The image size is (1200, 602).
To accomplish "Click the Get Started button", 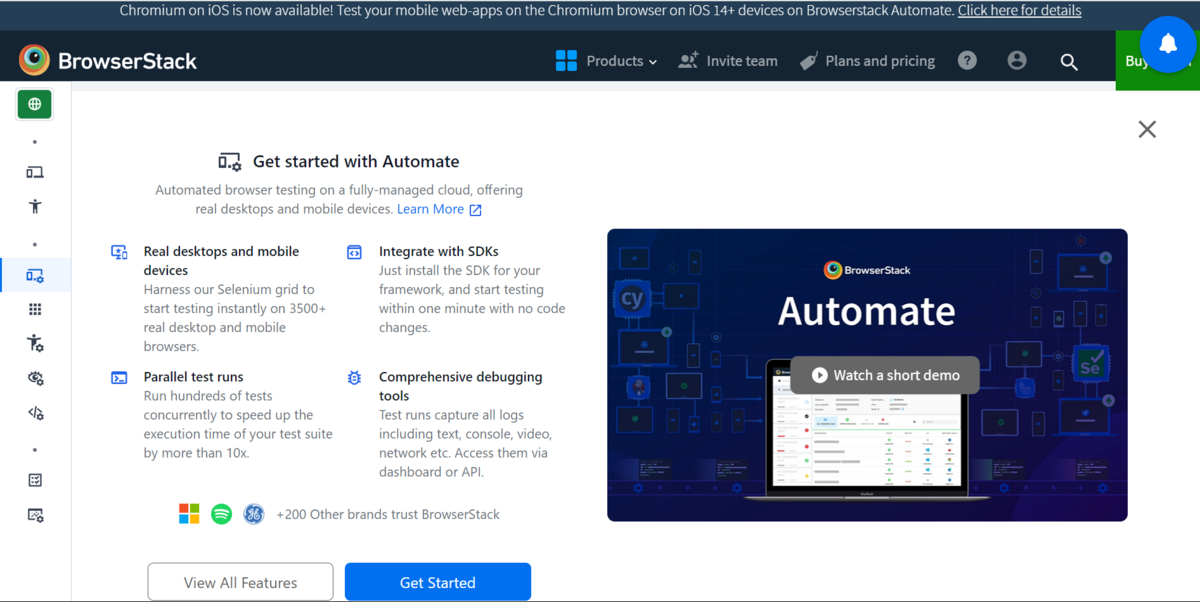I will [x=438, y=582].
